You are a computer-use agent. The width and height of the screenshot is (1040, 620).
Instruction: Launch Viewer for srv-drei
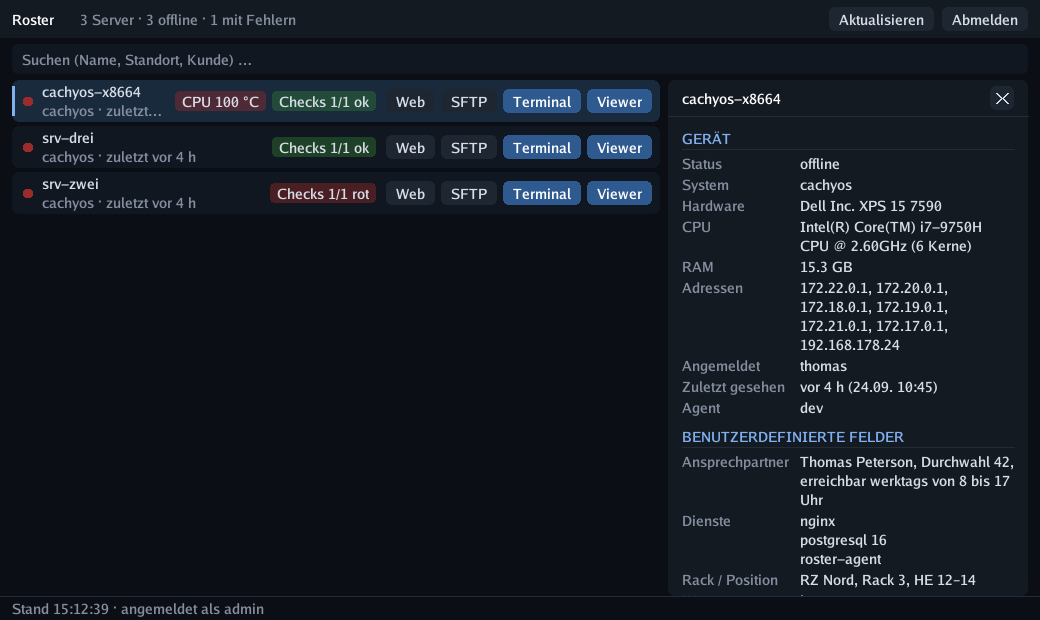click(x=619, y=147)
